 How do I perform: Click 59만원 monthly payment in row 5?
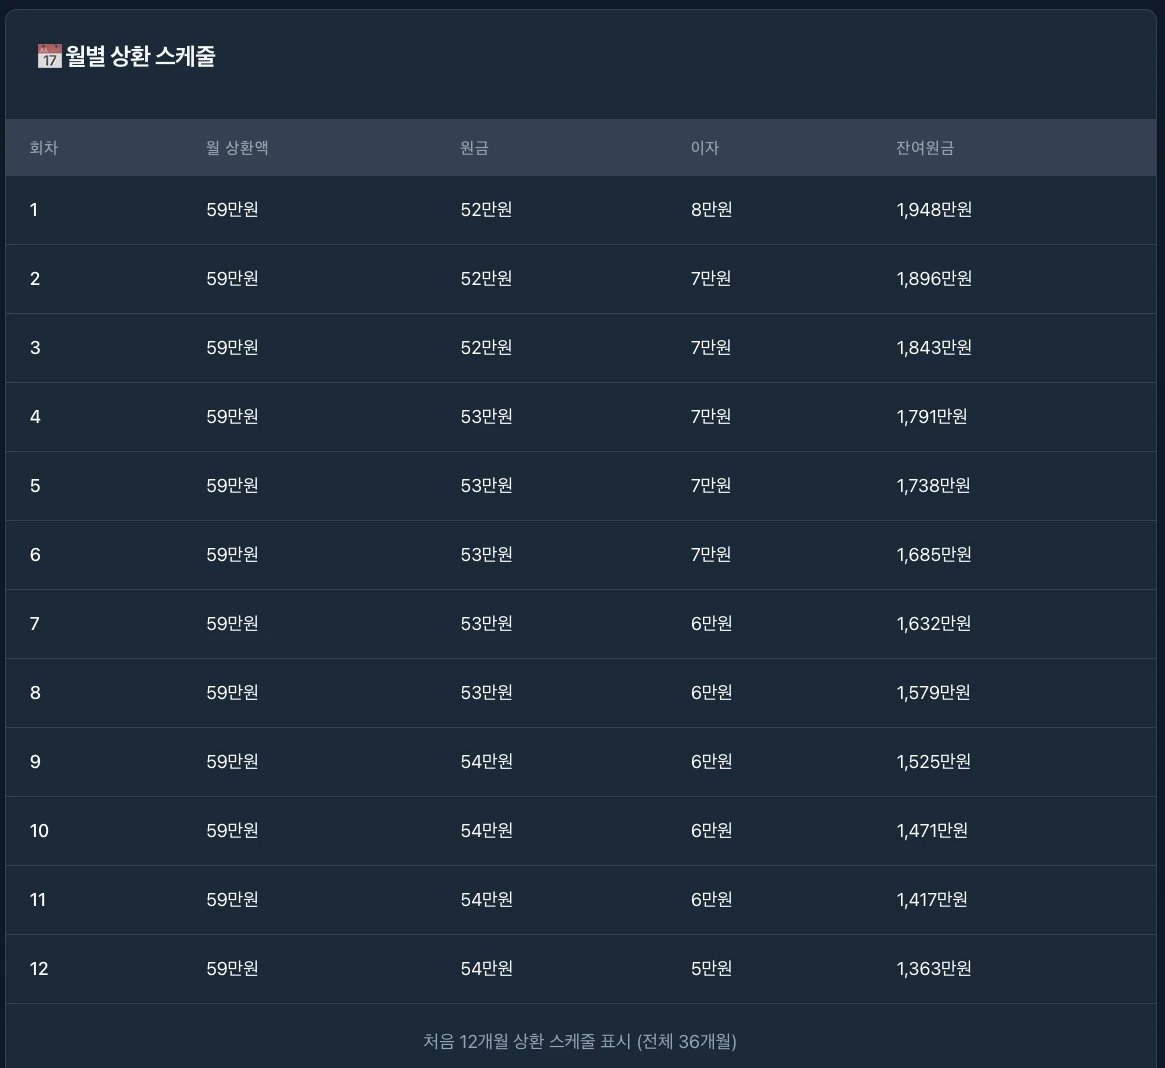pos(232,486)
